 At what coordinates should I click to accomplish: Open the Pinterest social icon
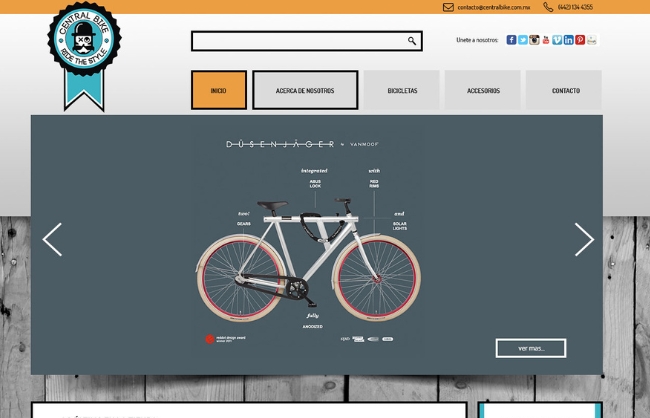[x=580, y=40]
